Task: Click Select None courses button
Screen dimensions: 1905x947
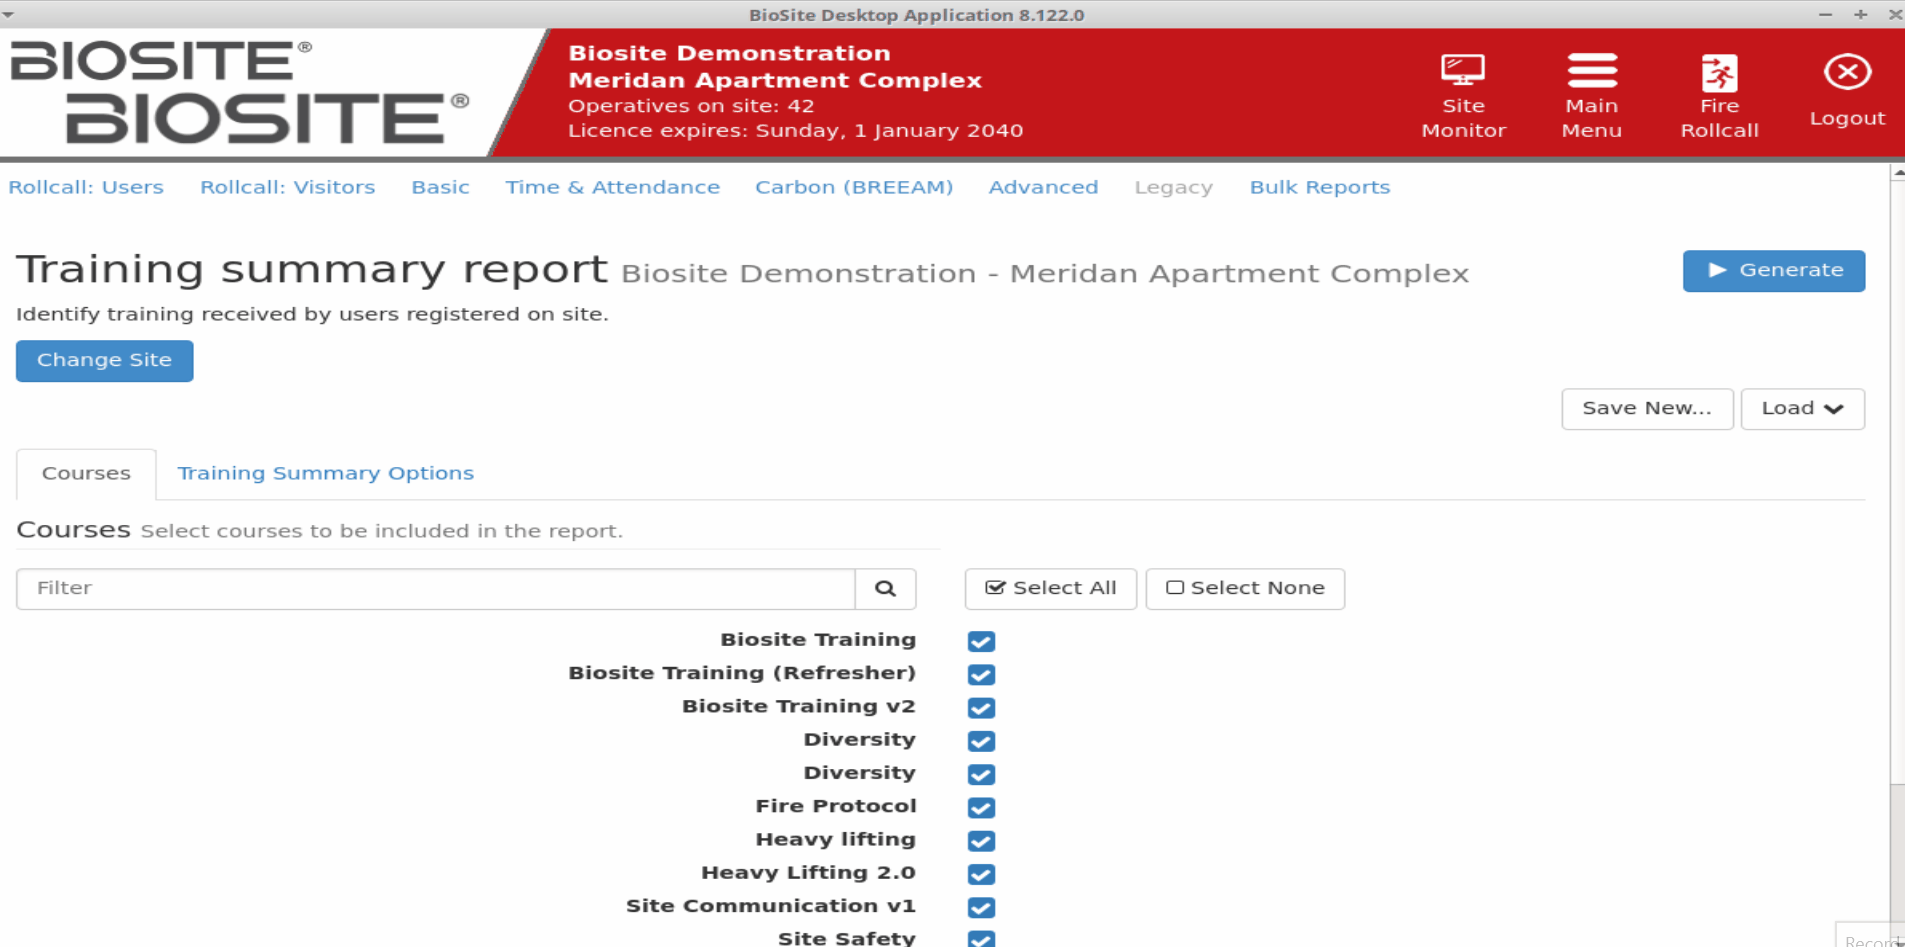Action: [1245, 589]
